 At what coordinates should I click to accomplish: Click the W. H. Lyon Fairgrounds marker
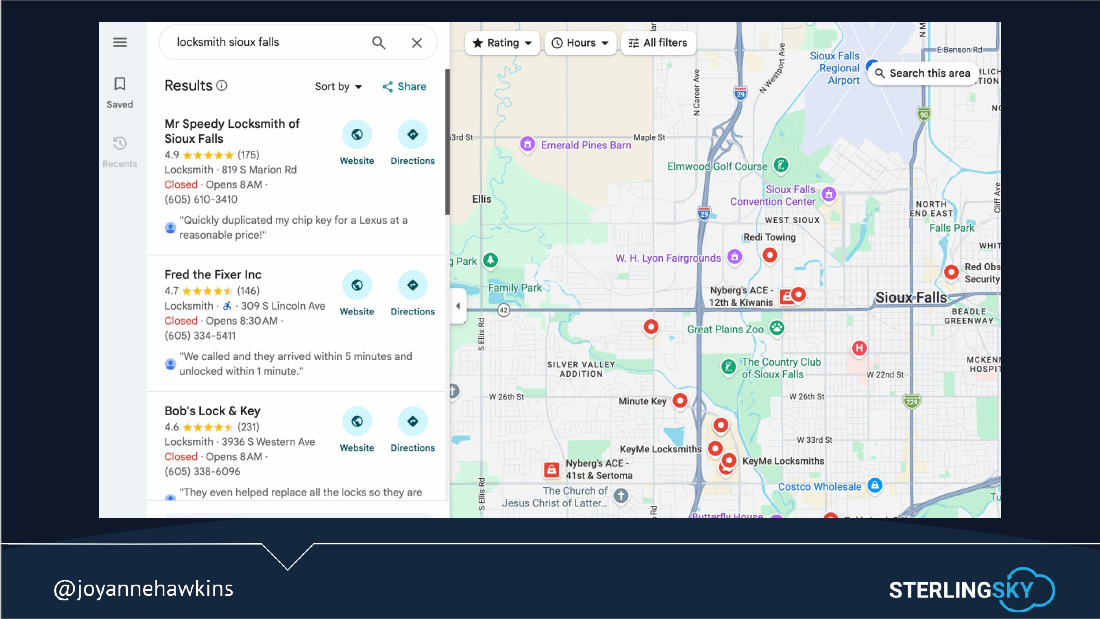pos(735,257)
